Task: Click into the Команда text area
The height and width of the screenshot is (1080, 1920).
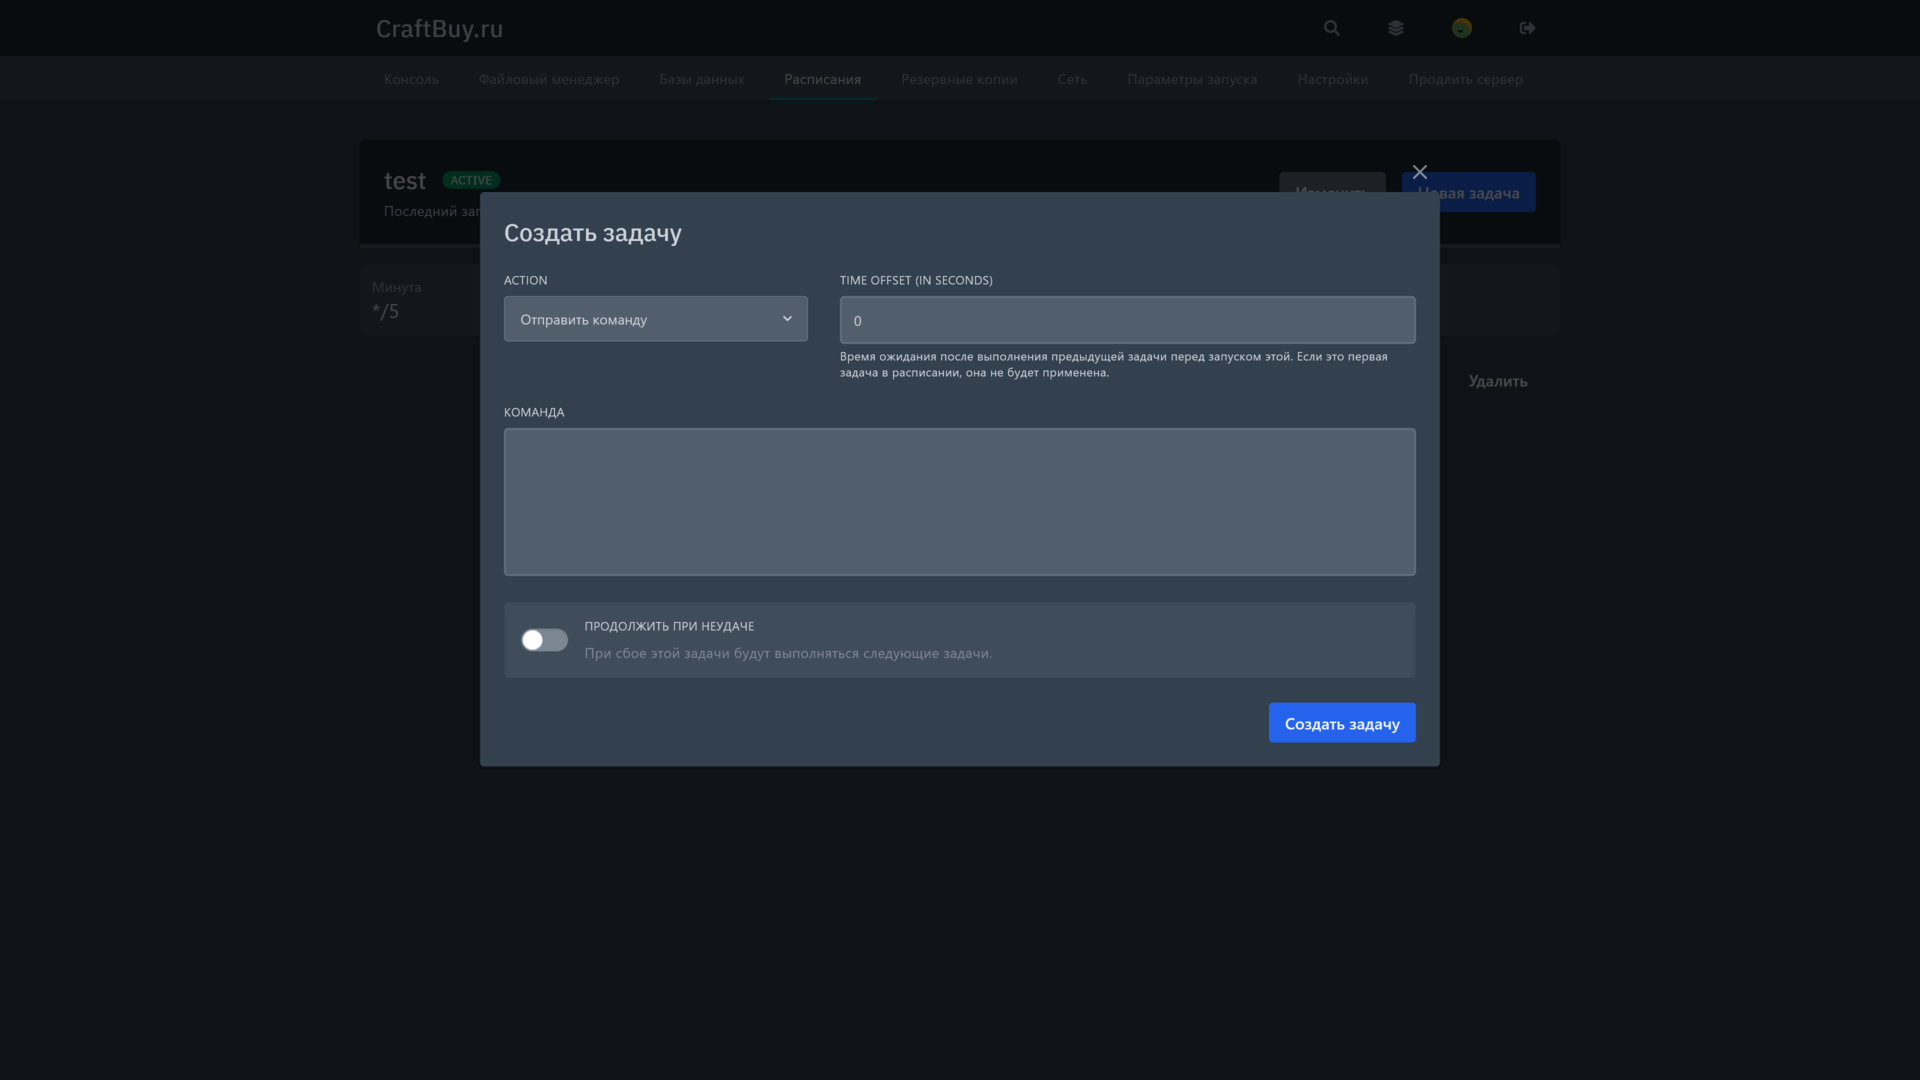Action: 960,502
